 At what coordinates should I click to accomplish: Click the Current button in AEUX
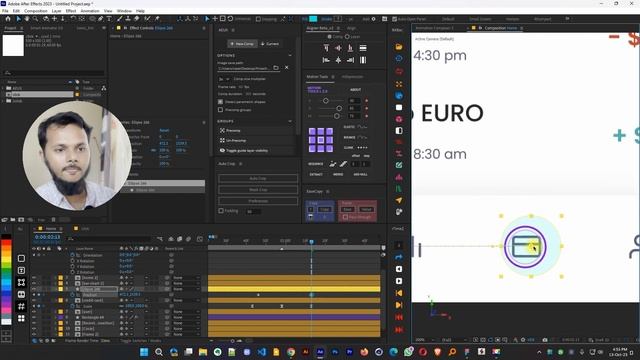[x=270, y=44]
